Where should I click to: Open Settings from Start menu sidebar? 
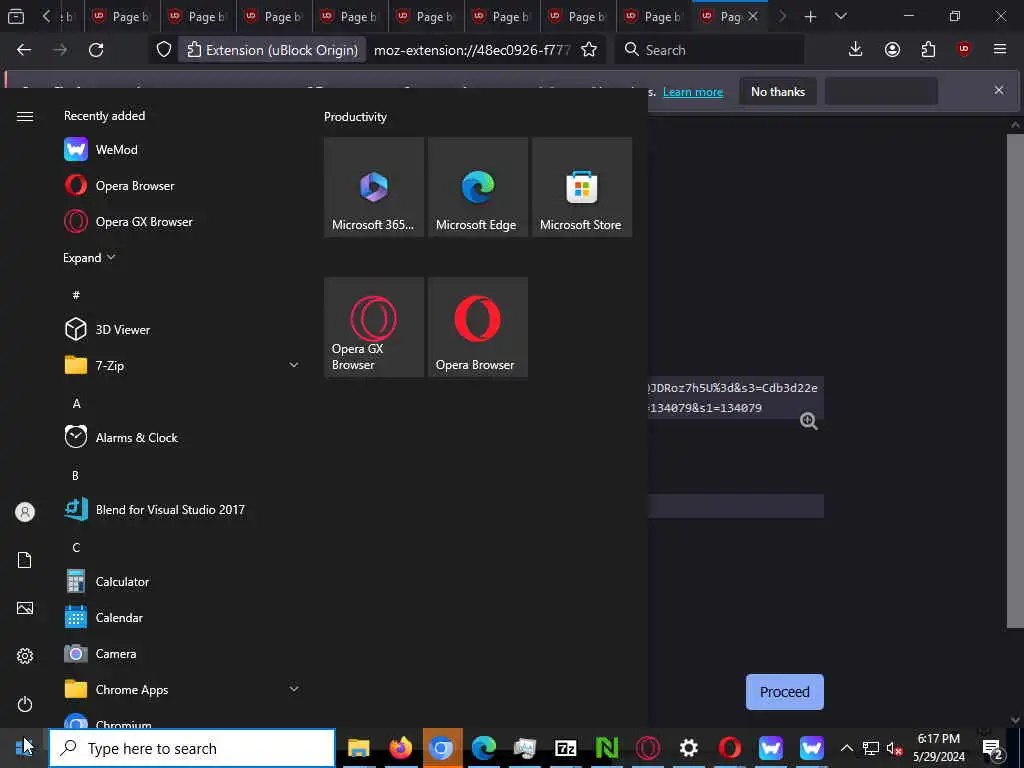pos(25,656)
